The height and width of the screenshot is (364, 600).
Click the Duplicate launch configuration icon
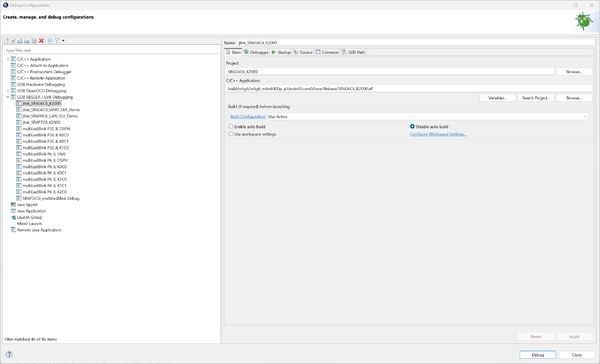click(x=34, y=41)
